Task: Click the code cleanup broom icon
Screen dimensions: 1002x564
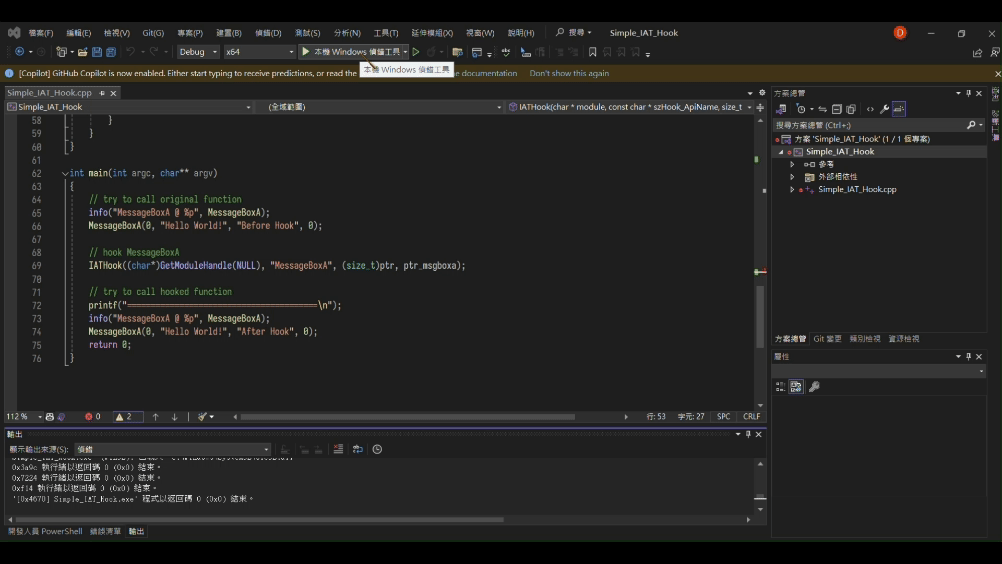Action: tap(203, 416)
